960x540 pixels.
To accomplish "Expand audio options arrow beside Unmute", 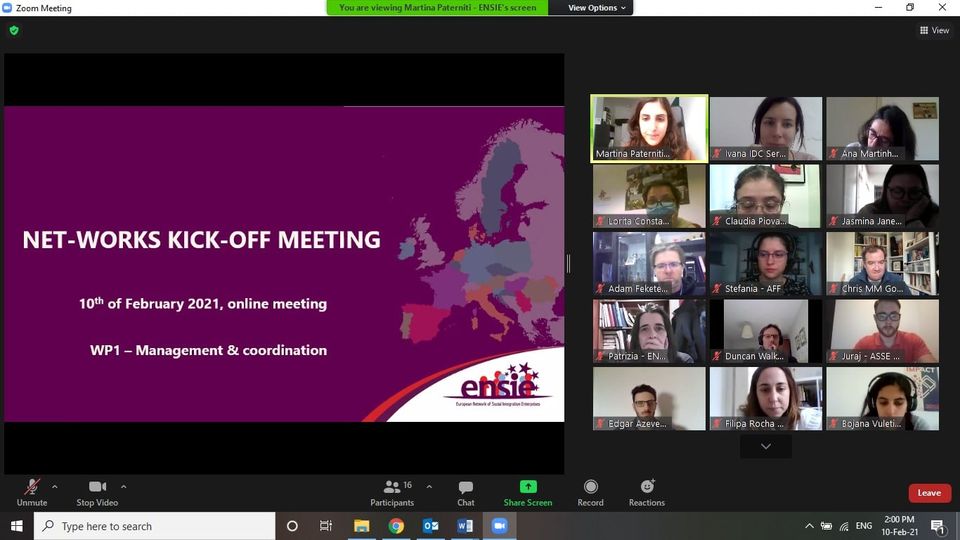I will coord(54,487).
